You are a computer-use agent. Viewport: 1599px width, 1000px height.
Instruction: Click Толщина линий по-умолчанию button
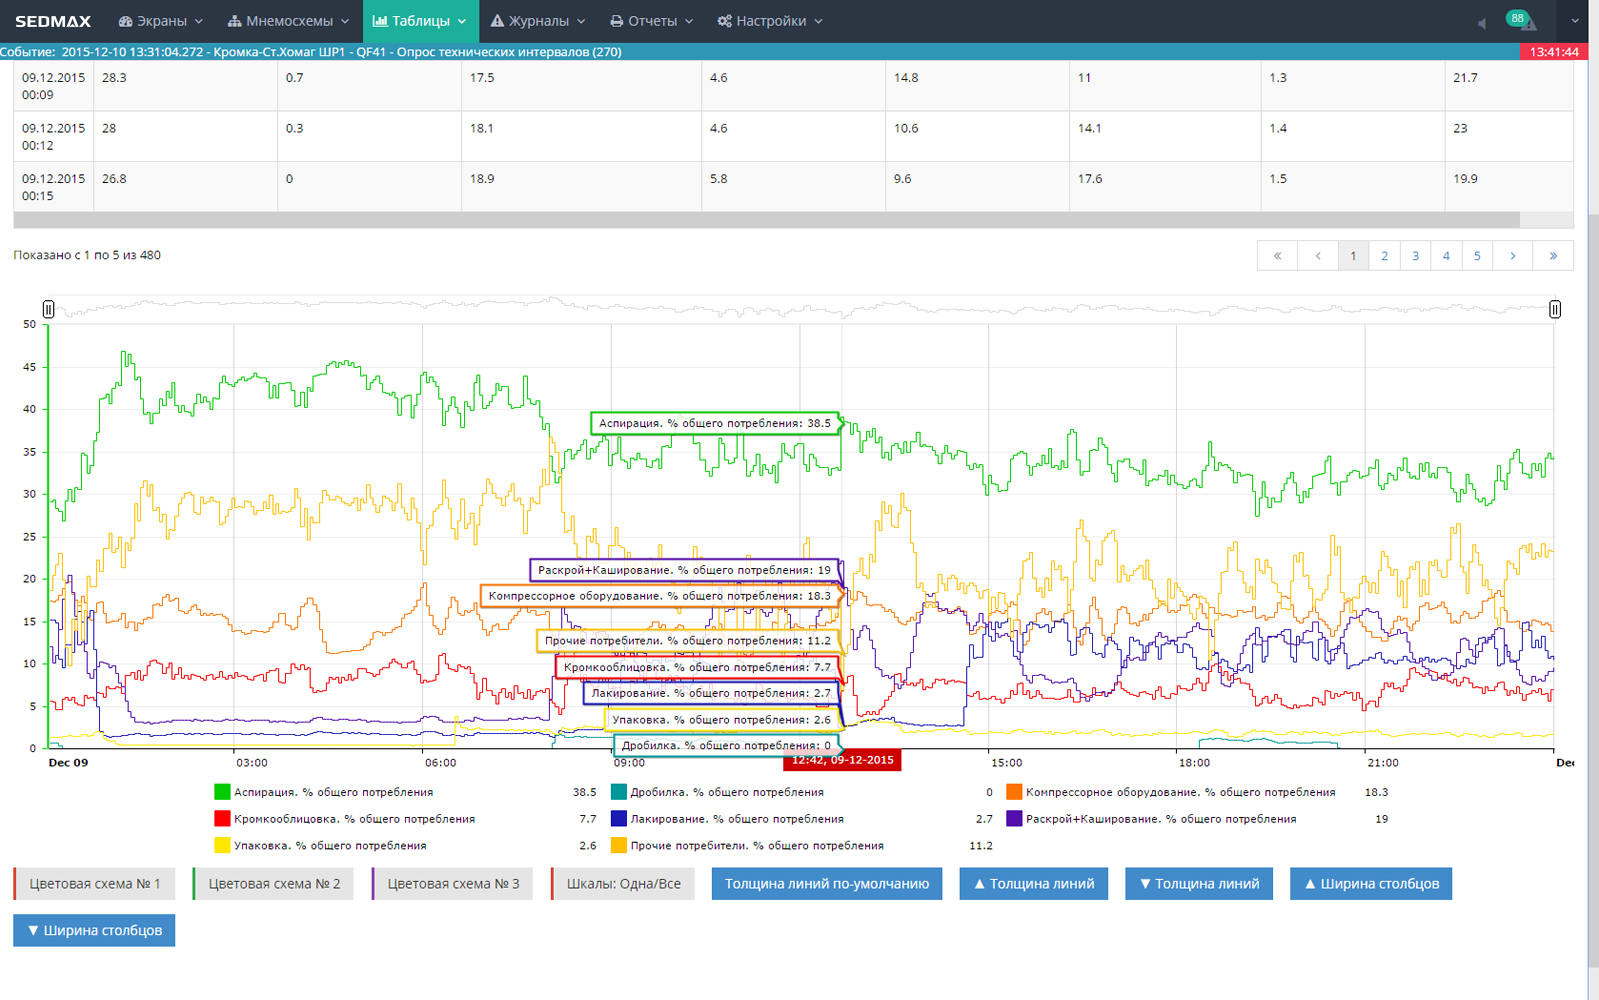826,884
